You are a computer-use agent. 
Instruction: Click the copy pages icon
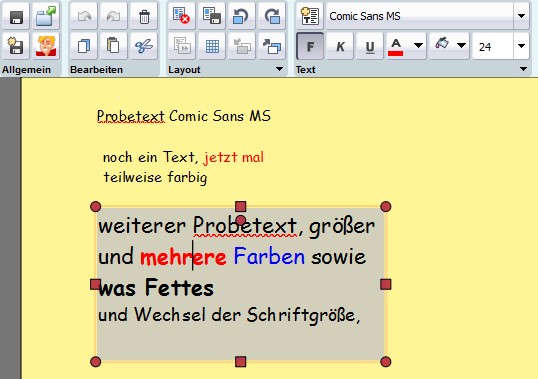(x=84, y=46)
